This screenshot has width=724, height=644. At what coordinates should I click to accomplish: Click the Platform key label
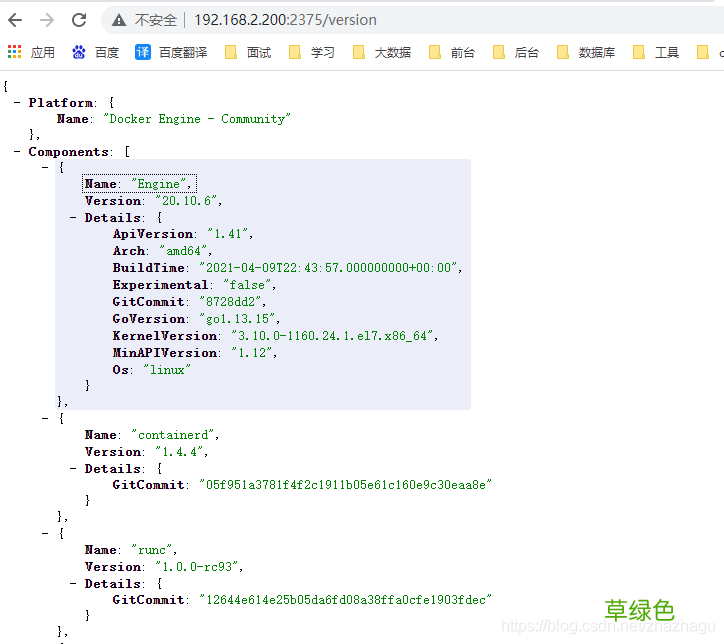tap(60, 102)
